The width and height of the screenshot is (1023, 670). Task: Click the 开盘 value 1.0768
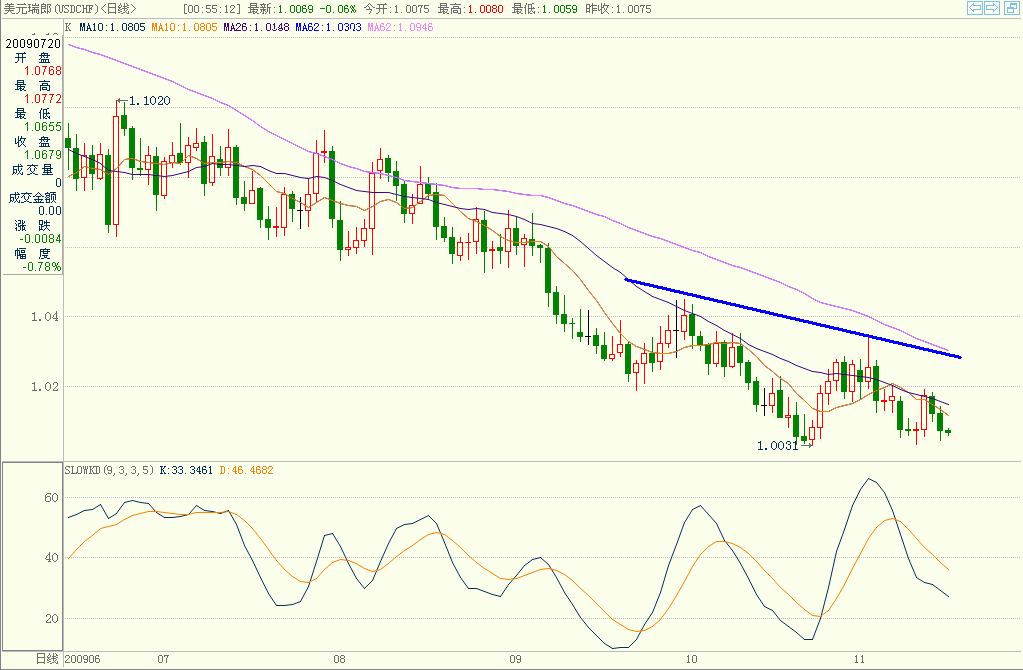pos(43,71)
